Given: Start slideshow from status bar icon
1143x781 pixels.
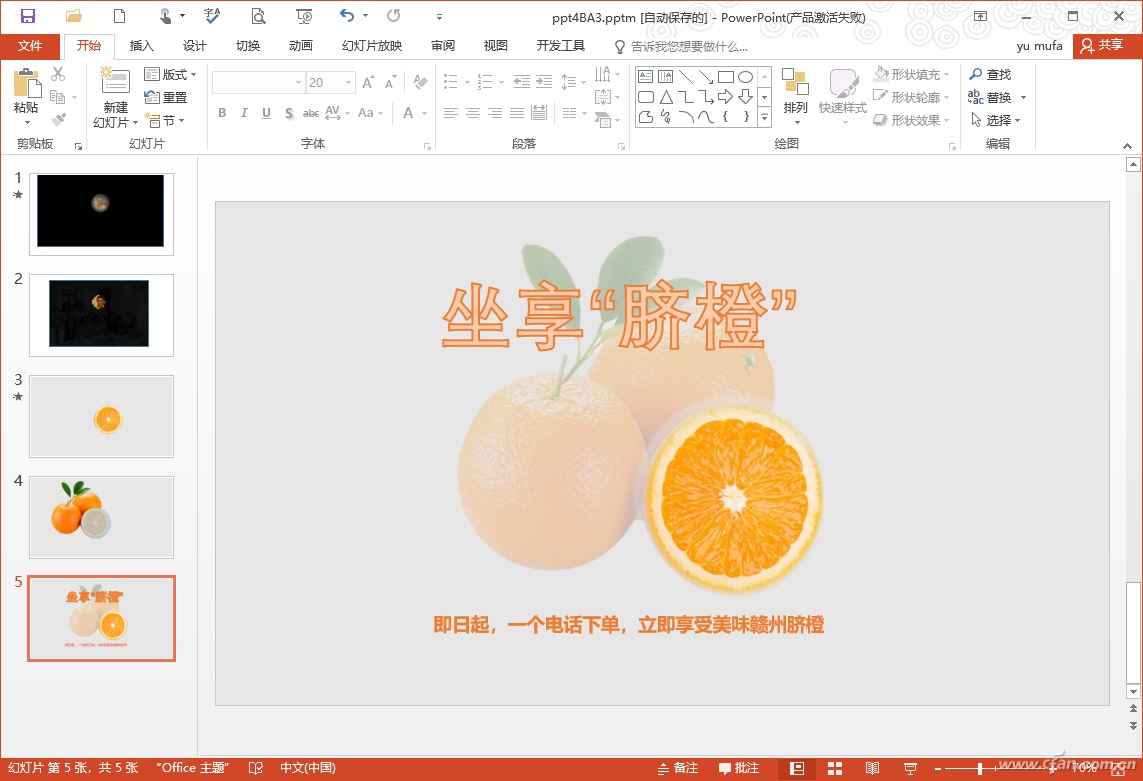Looking at the screenshot, I should [911, 768].
